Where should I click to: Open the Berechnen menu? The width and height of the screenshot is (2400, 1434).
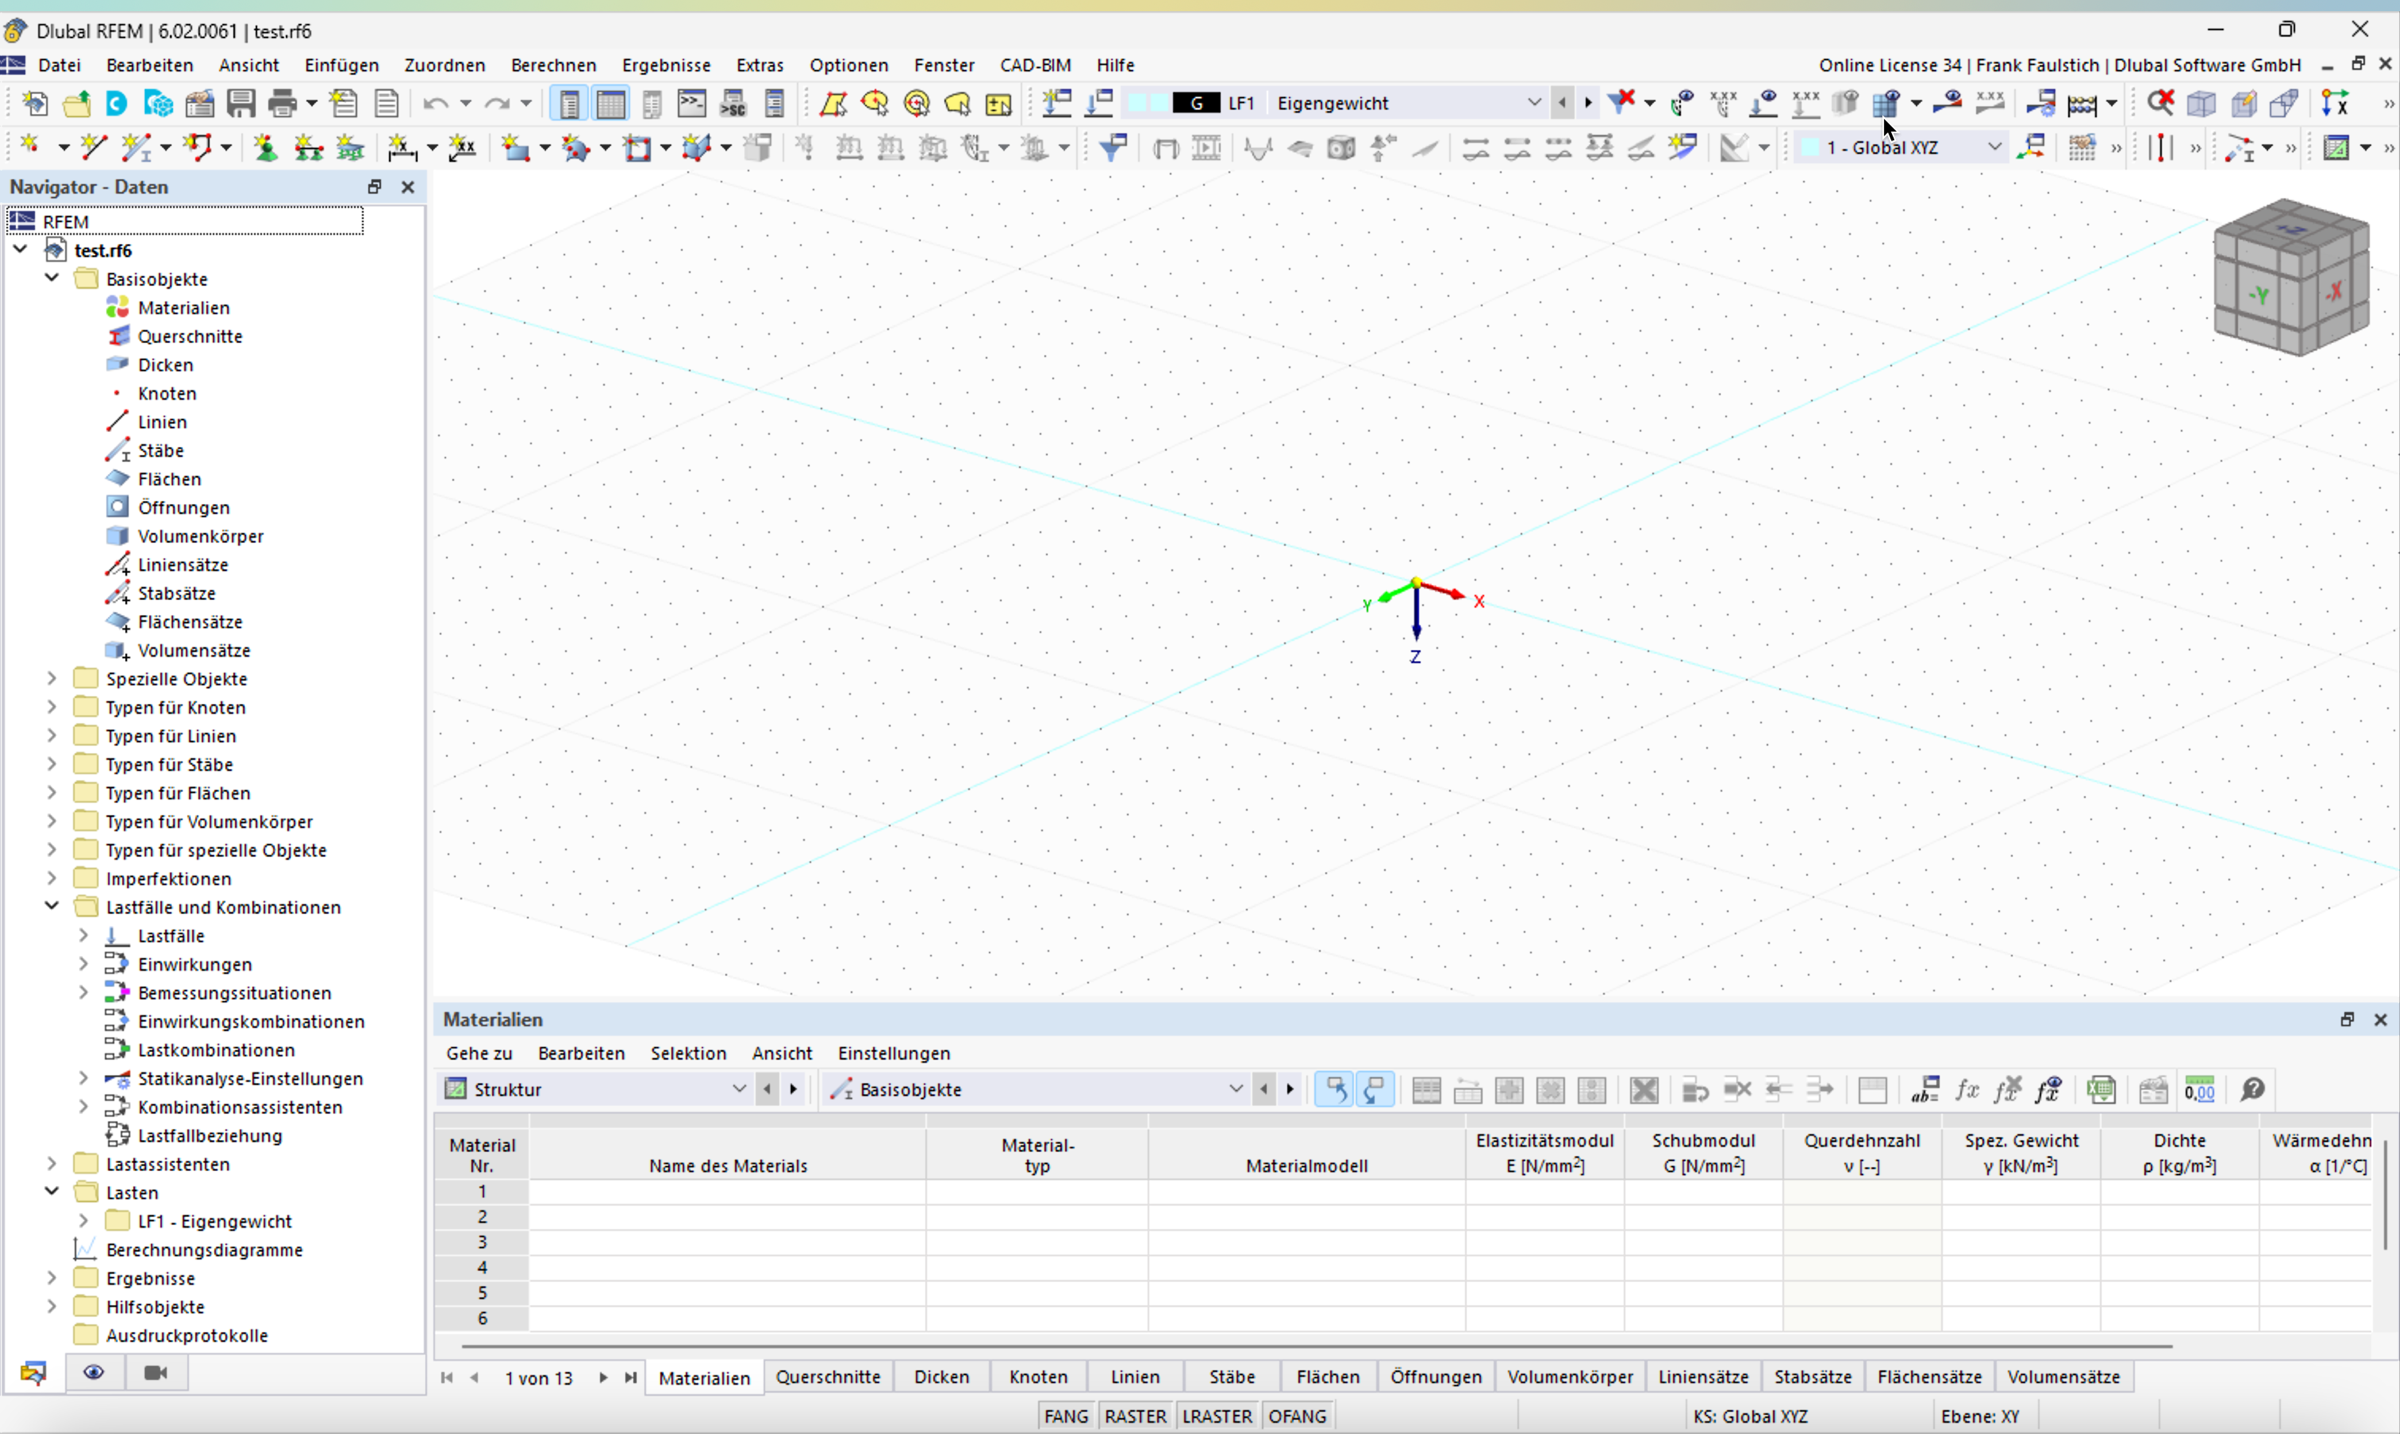click(x=553, y=65)
